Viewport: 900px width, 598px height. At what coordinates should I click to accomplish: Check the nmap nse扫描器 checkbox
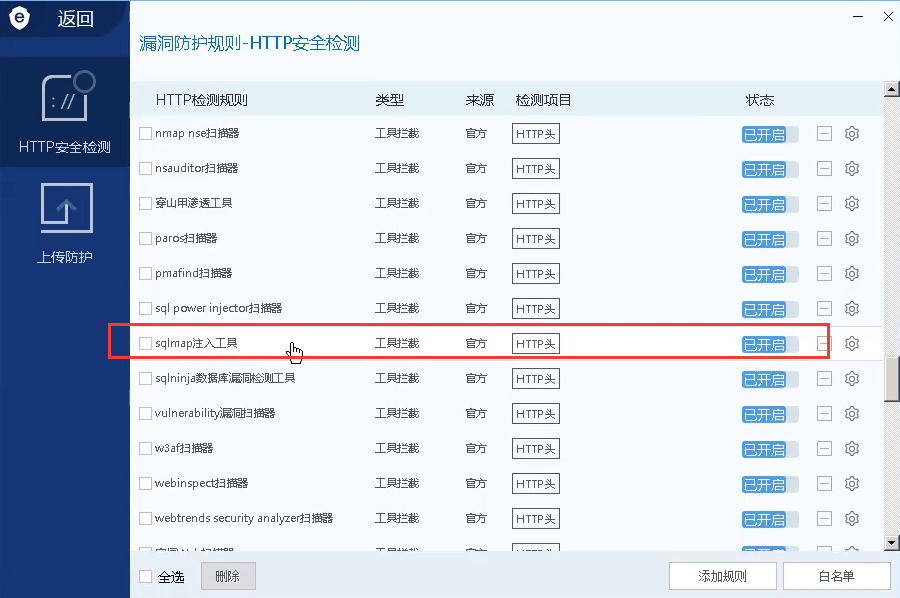pyautogui.click(x=146, y=134)
